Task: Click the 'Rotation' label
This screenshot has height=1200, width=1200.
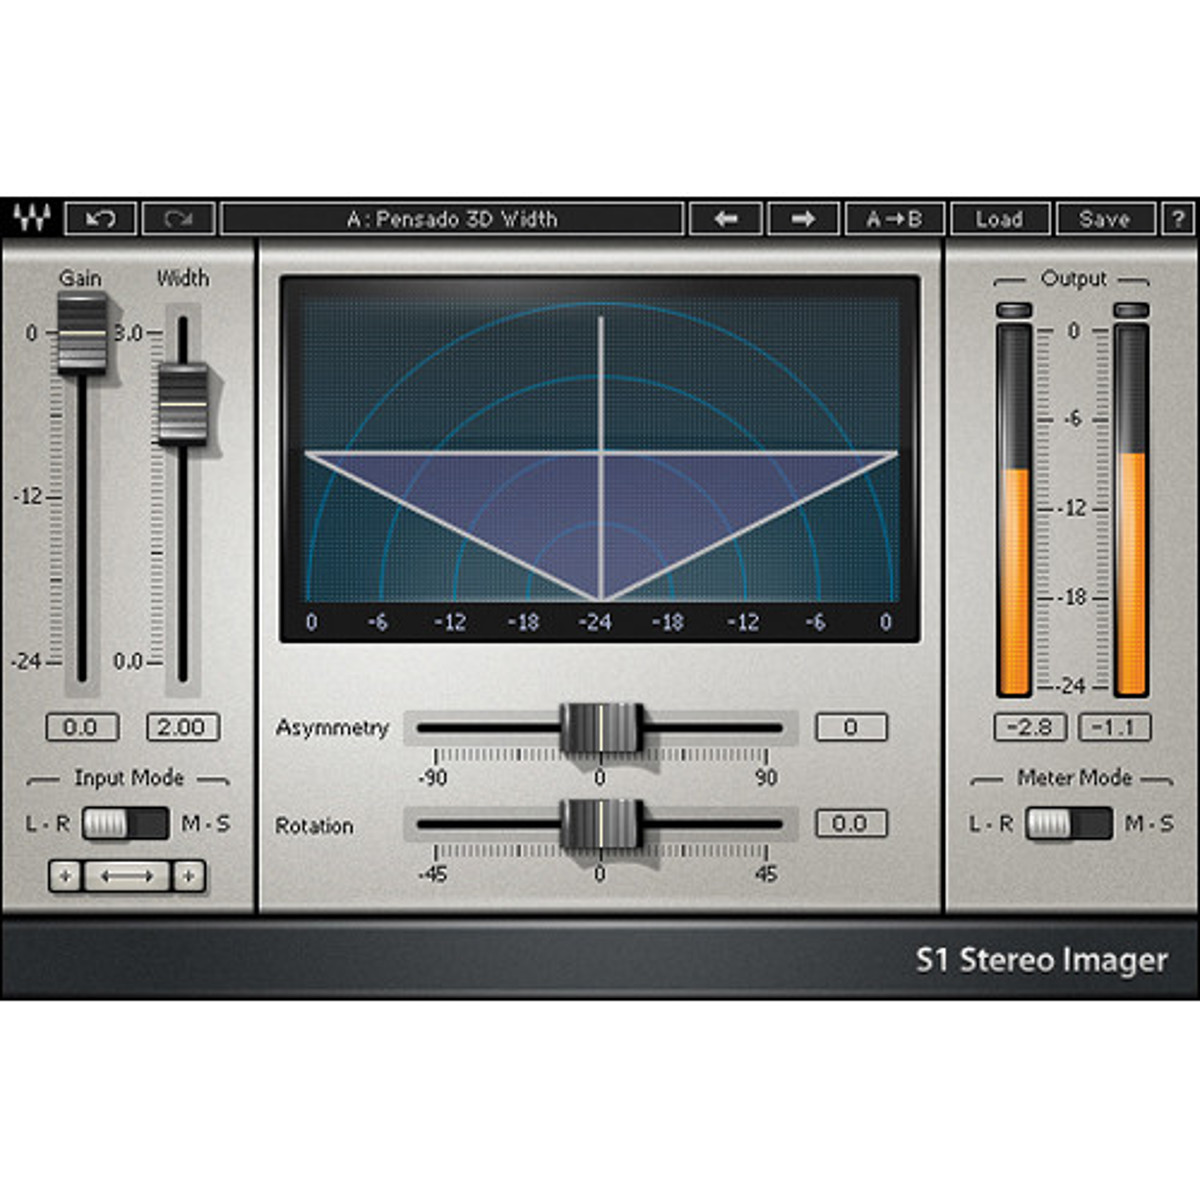Action: pos(314,826)
